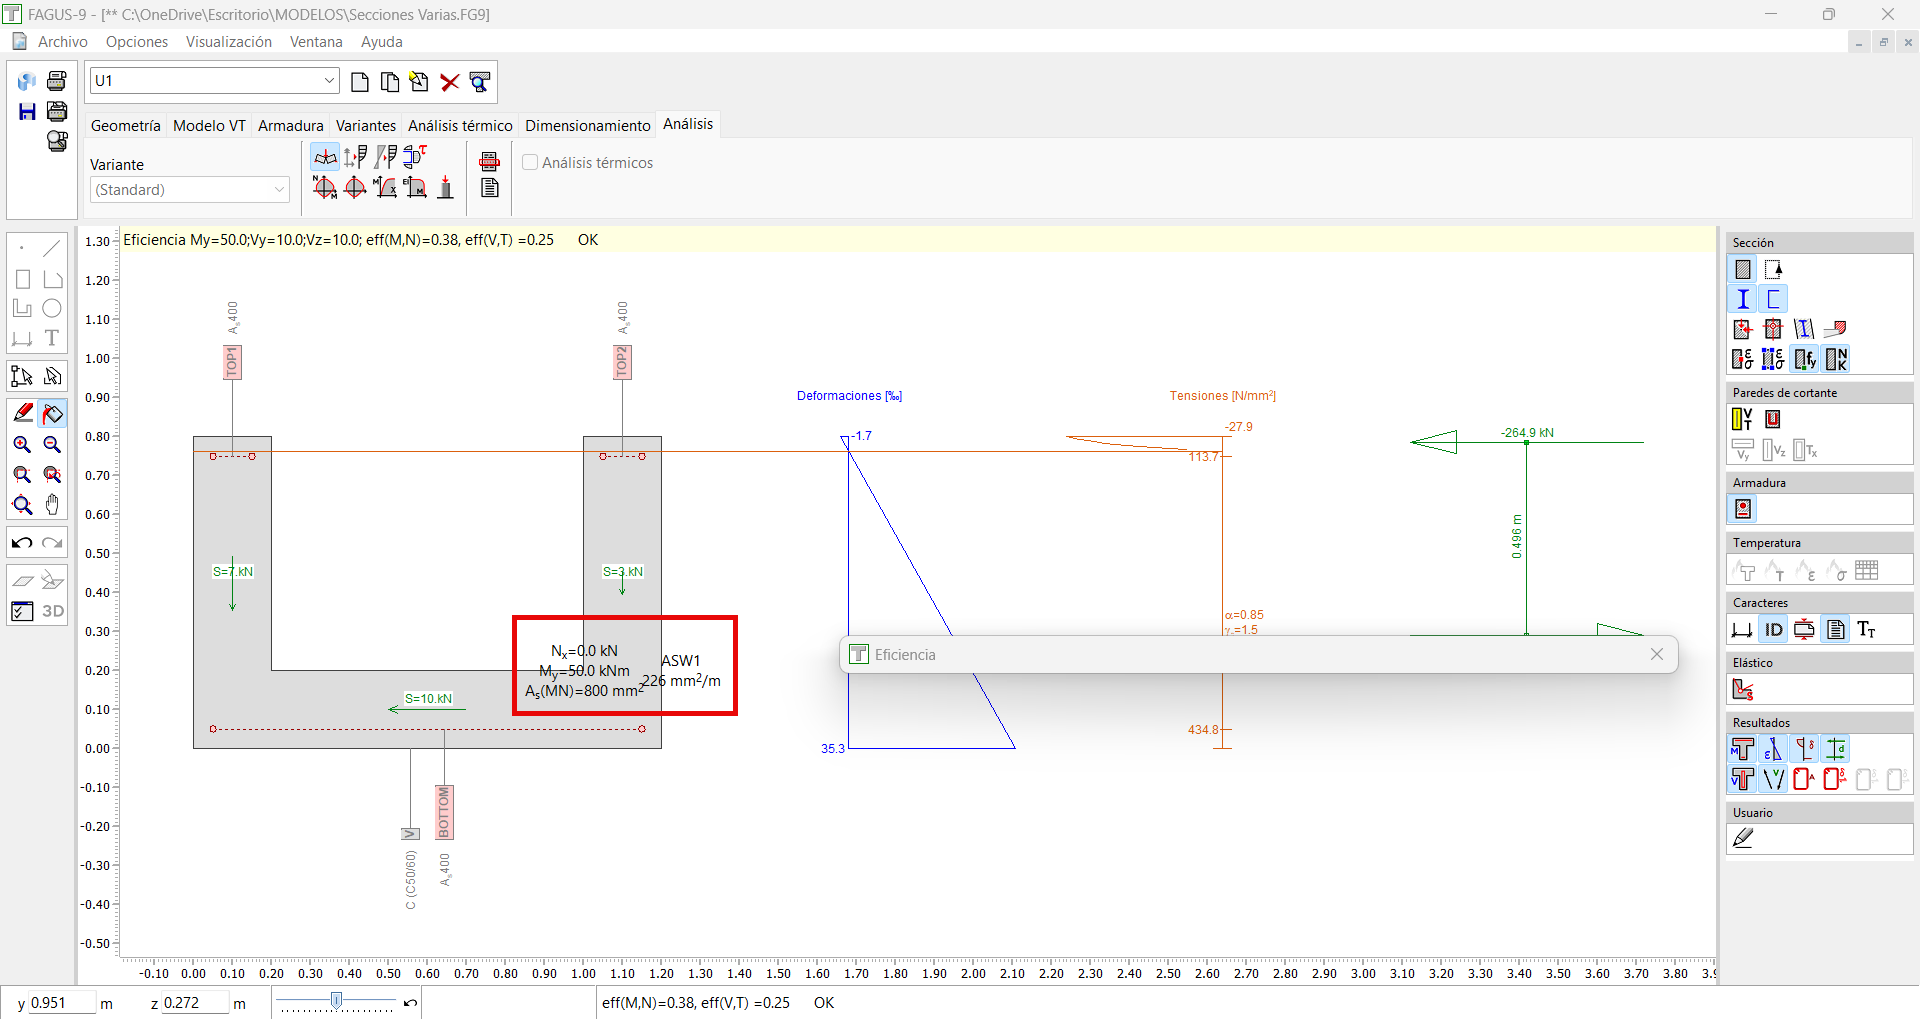1920x1020 pixels.
Task: Toggle the ID labels display button
Action: pyautogui.click(x=1773, y=629)
